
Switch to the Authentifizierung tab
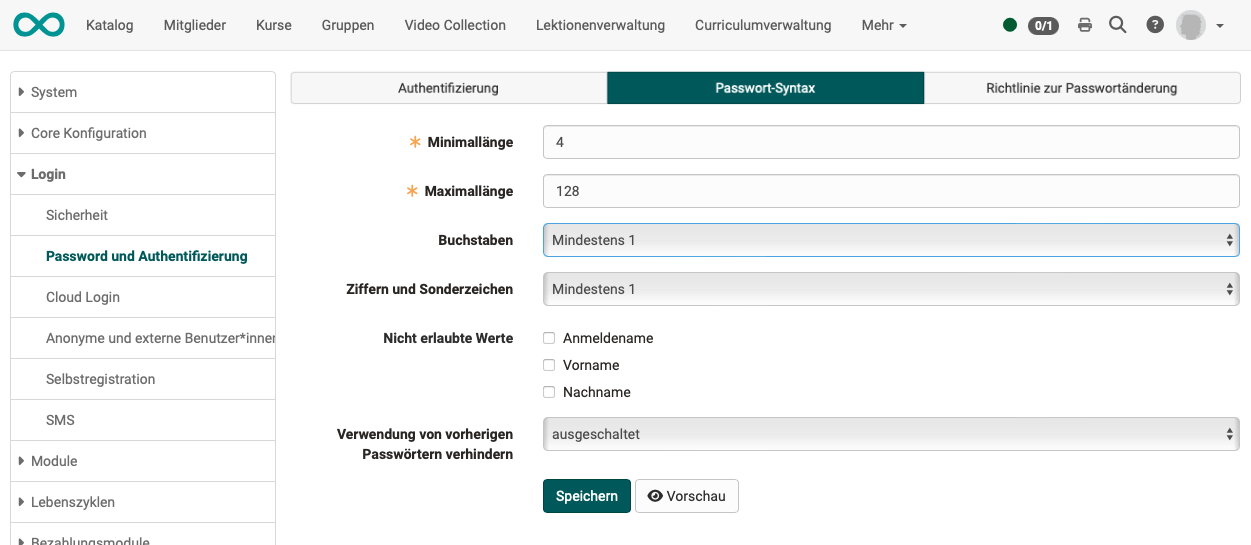448,88
